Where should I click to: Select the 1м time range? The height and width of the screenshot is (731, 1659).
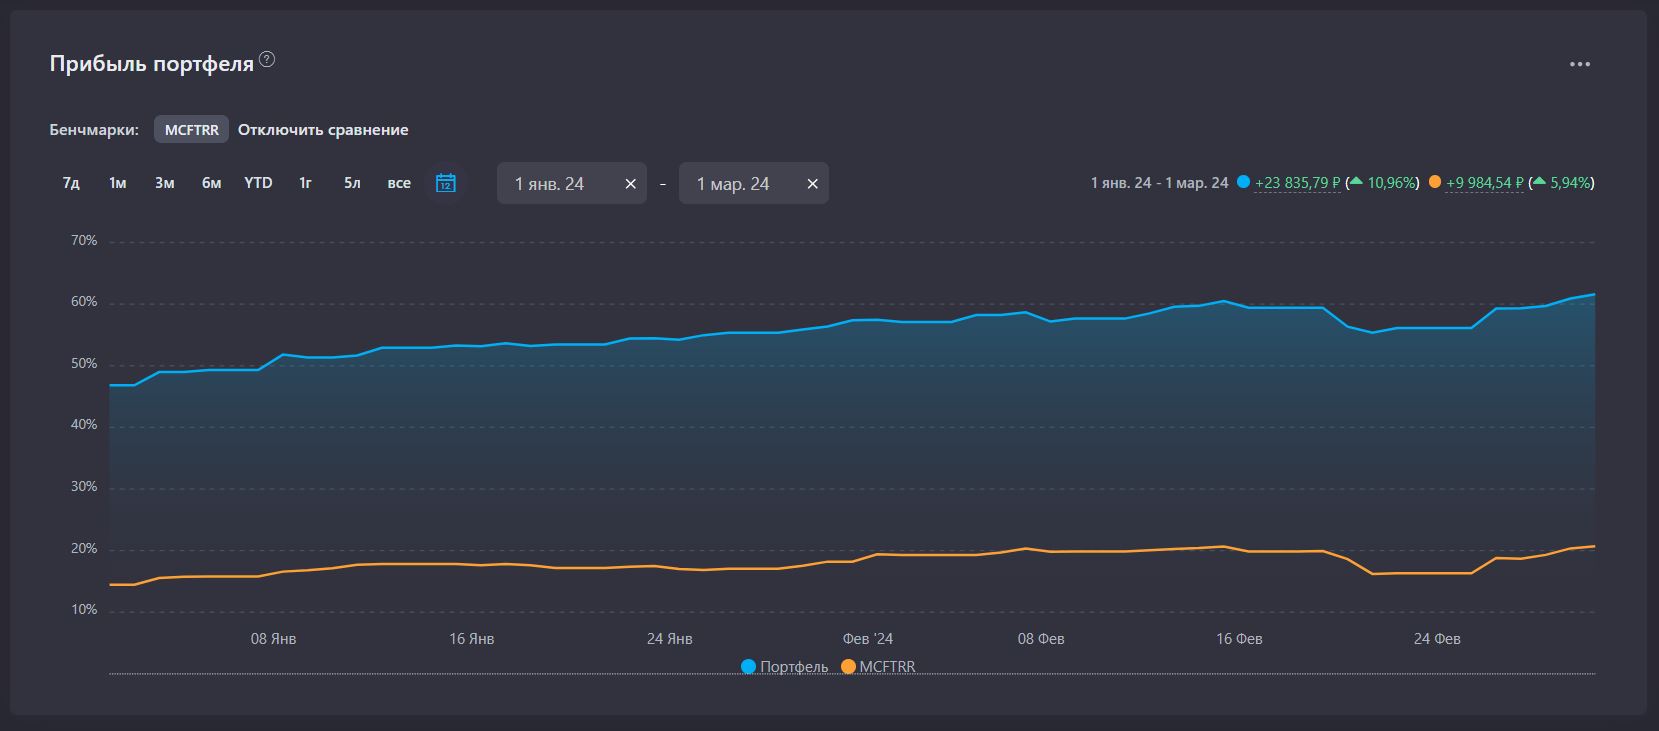(x=118, y=183)
